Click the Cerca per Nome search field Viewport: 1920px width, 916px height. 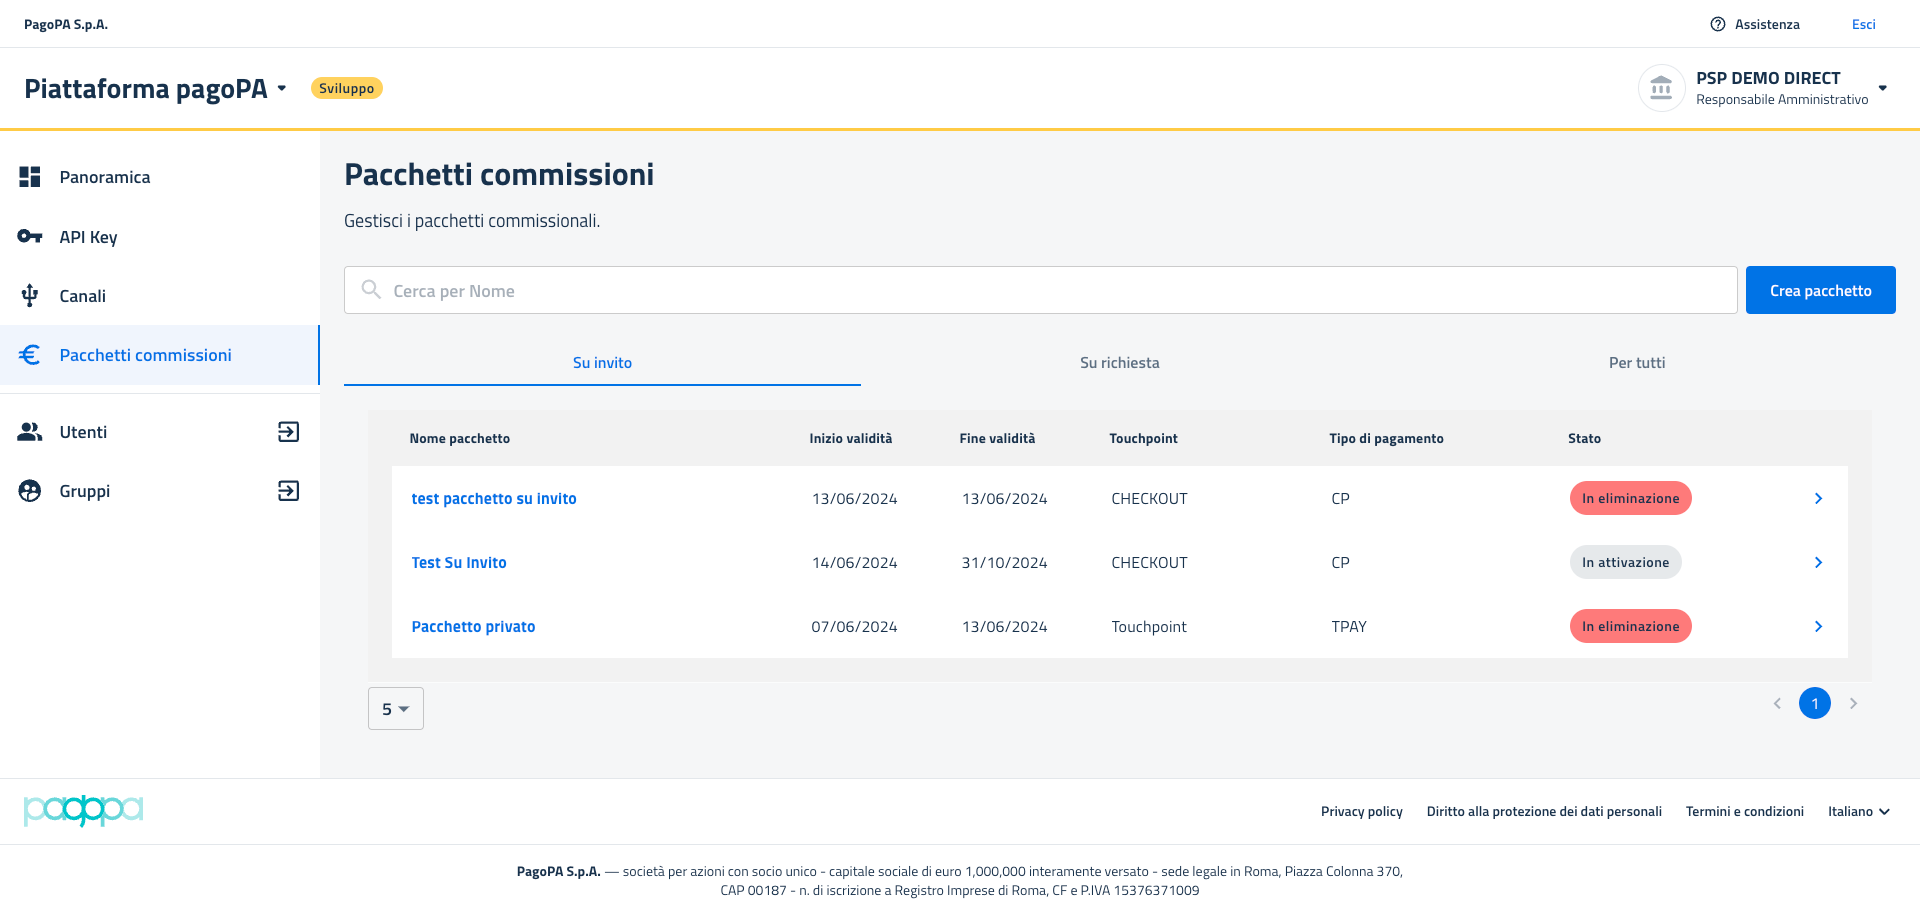[1040, 291]
